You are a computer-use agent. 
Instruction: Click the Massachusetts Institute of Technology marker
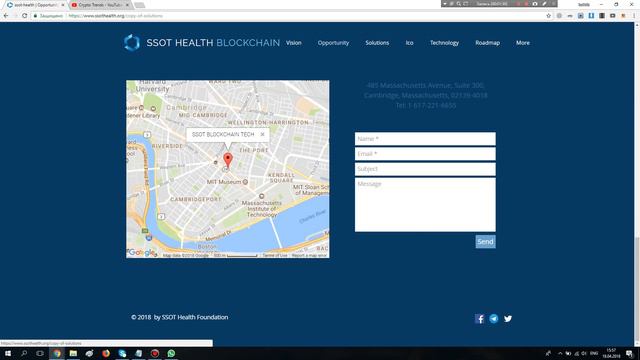pos(262,196)
